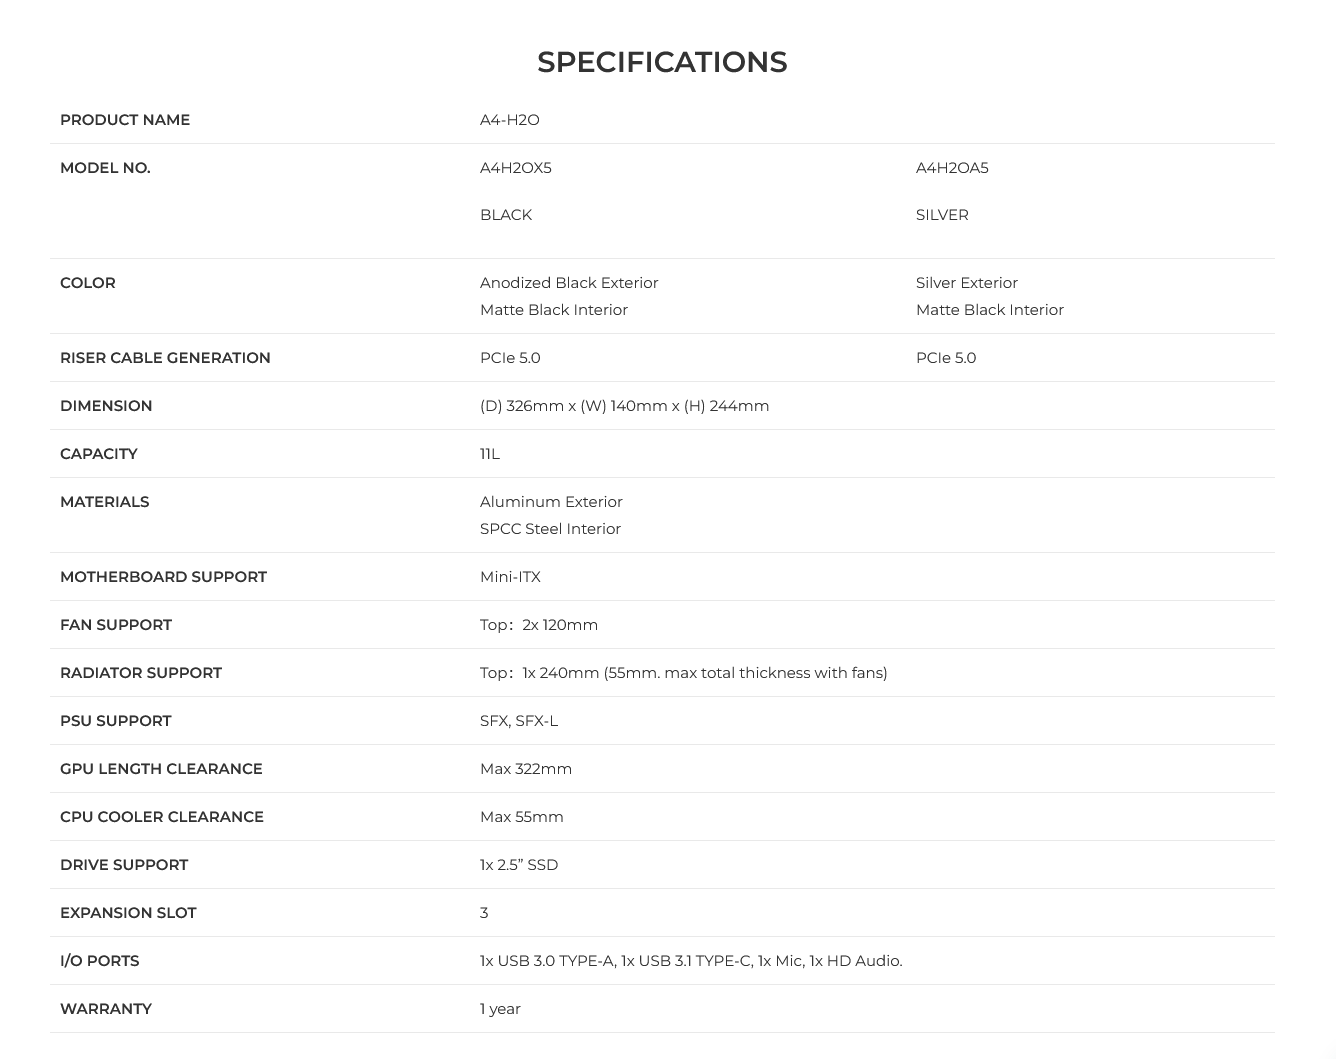Viewport: 1336px width, 1059px height.
Task: Click the Mini-ITX motherboard support value
Action: (x=510, y=577)
